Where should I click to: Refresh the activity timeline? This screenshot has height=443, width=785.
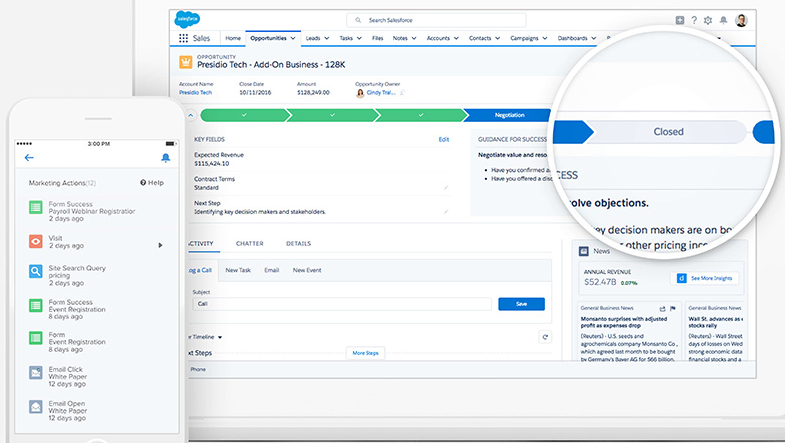(x=545, y=337)
